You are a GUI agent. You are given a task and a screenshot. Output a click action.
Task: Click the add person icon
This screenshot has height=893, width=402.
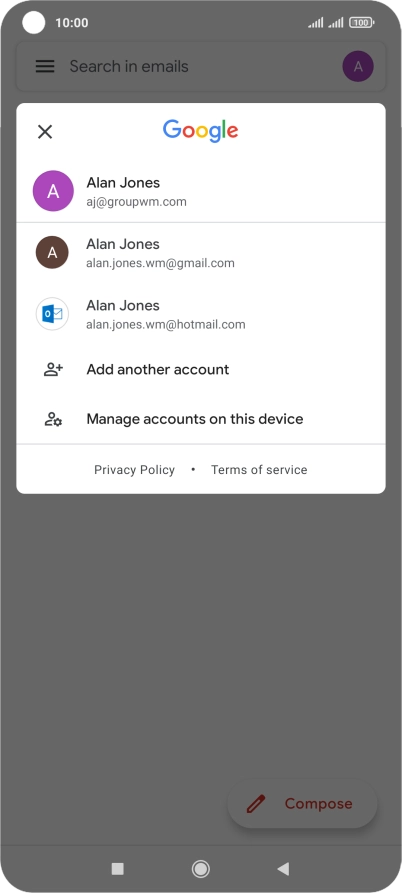[x=53, y=370]
